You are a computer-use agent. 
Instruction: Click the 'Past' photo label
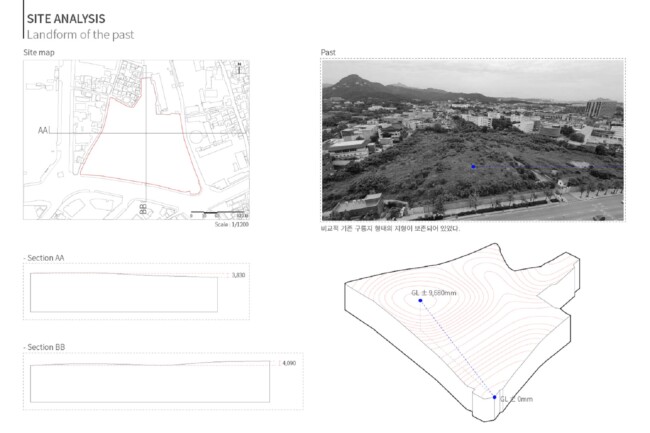[328, 51]
